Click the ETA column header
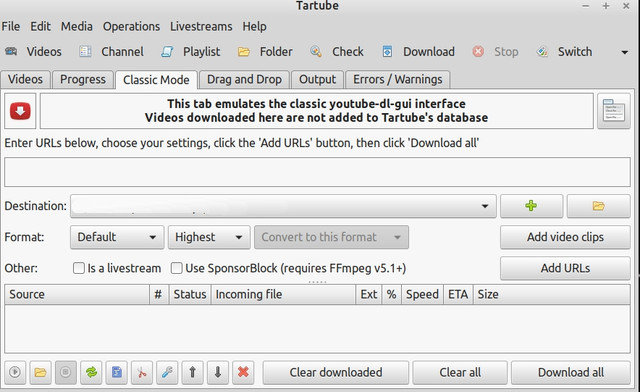 pos(458,294)
